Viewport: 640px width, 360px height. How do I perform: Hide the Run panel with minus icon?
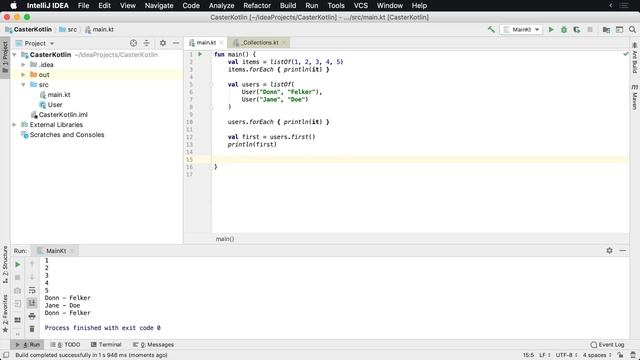point(622,250)
